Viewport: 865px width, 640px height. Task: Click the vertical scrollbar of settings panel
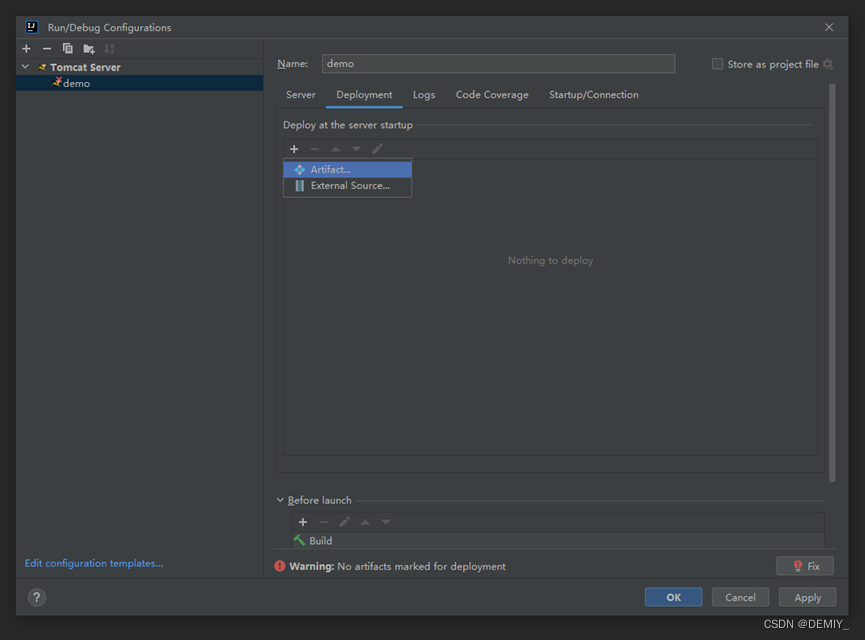(832, 282)
